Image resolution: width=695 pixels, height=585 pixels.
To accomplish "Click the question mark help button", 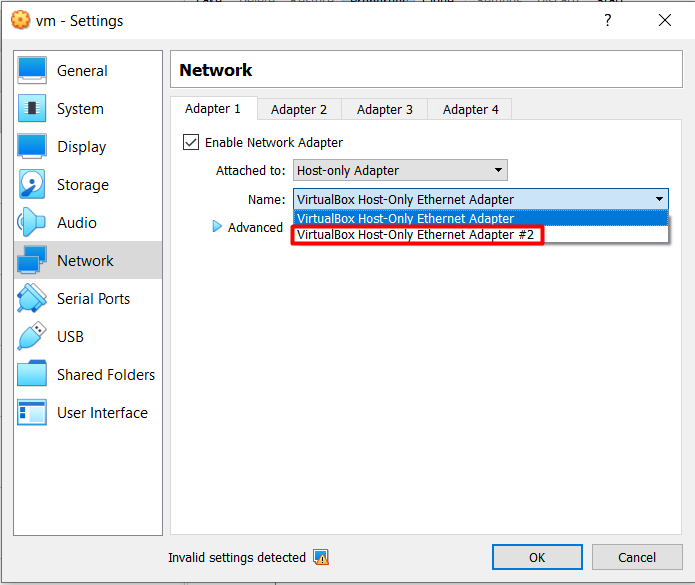I will coord(608,20).
